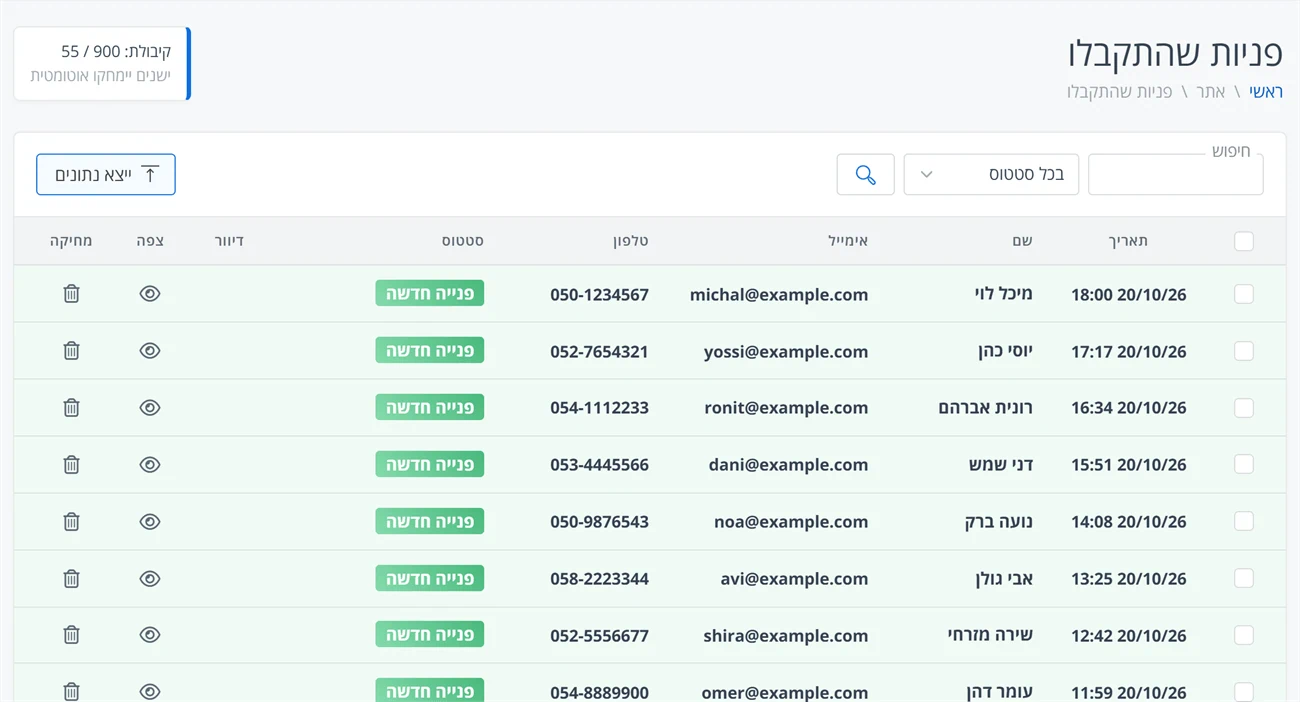Export data with ייצא נתונים button
The image size is (1300, 702).
pyautogui.click(x=106, y=175)
